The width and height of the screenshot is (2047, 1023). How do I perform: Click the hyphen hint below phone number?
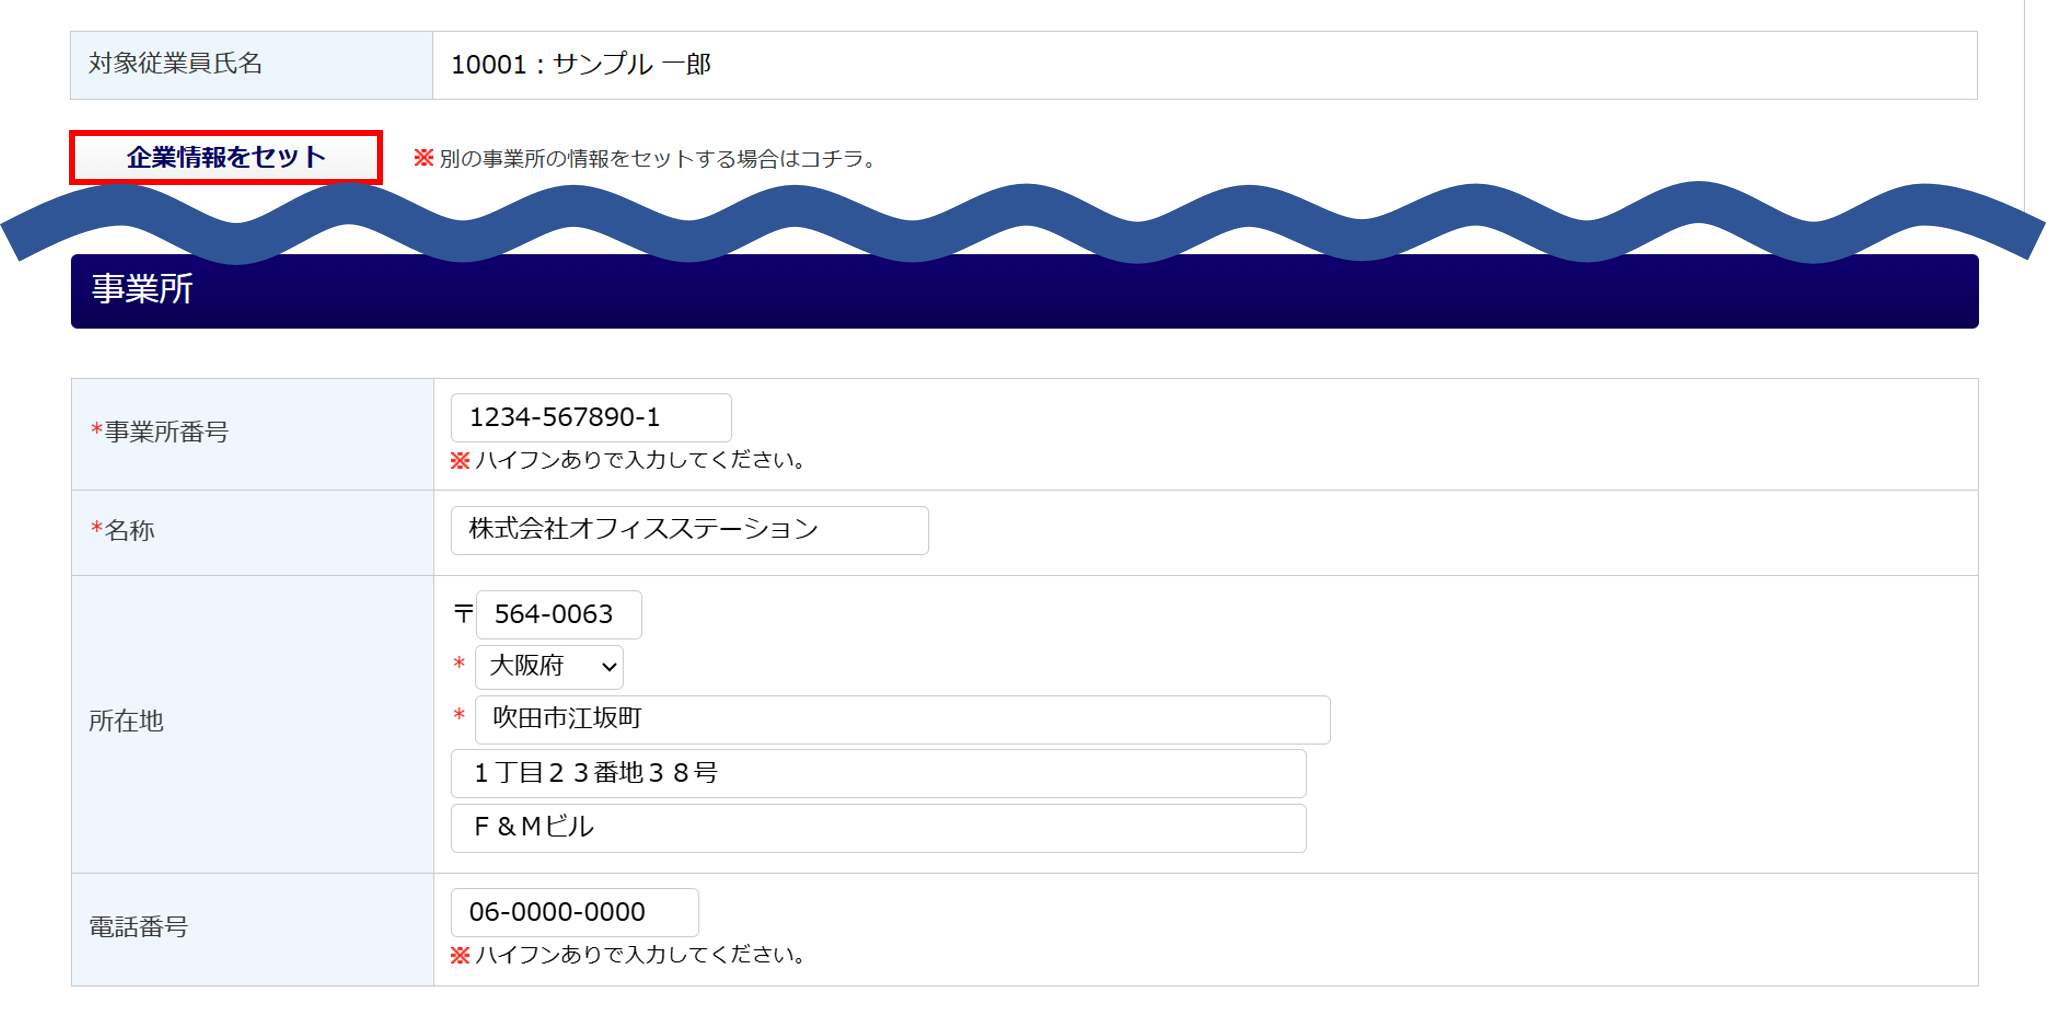click(x=629, y=956)
